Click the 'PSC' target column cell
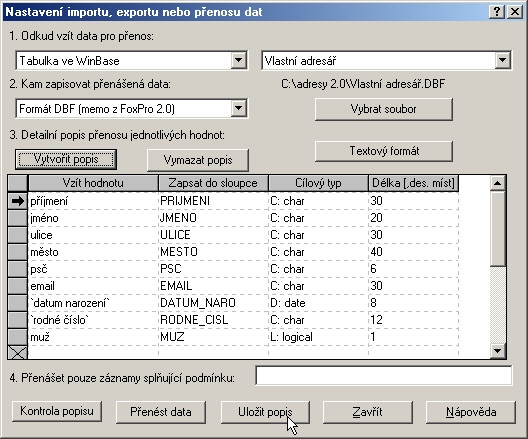Viewport: 528px width, 439px height. tap(213, 269)
